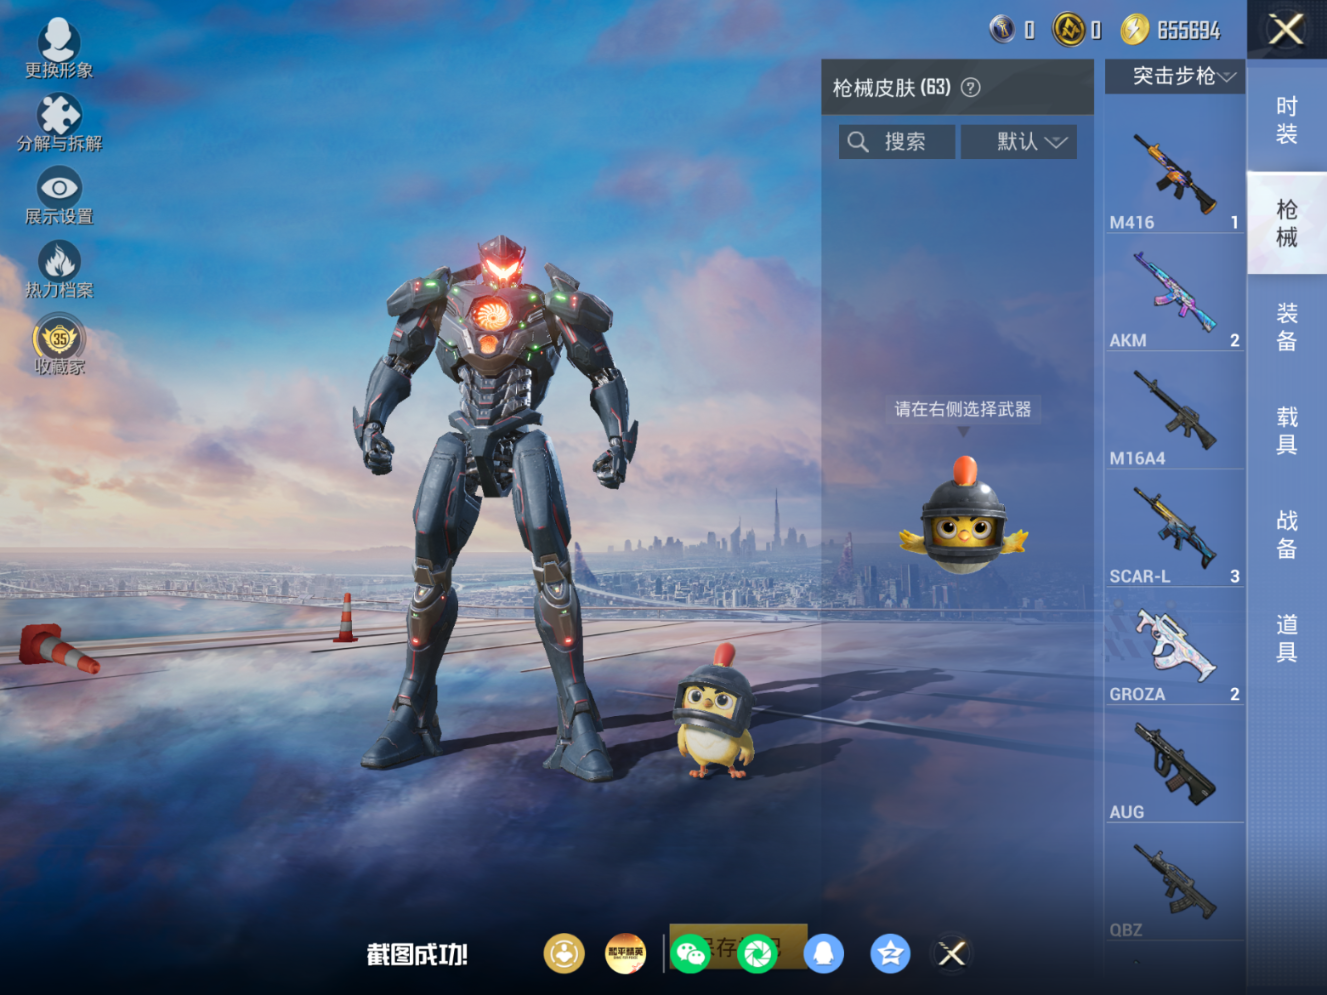Switch to the 道具 items tab
1327x995 pixels.
pyautogui.click(x=1286, y=639)
